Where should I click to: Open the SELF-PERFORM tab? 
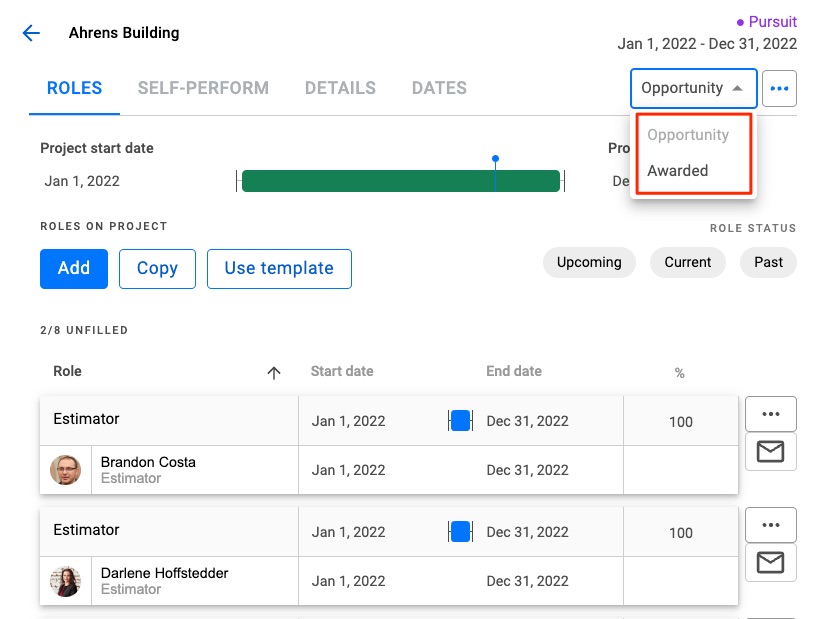(203, 88)
